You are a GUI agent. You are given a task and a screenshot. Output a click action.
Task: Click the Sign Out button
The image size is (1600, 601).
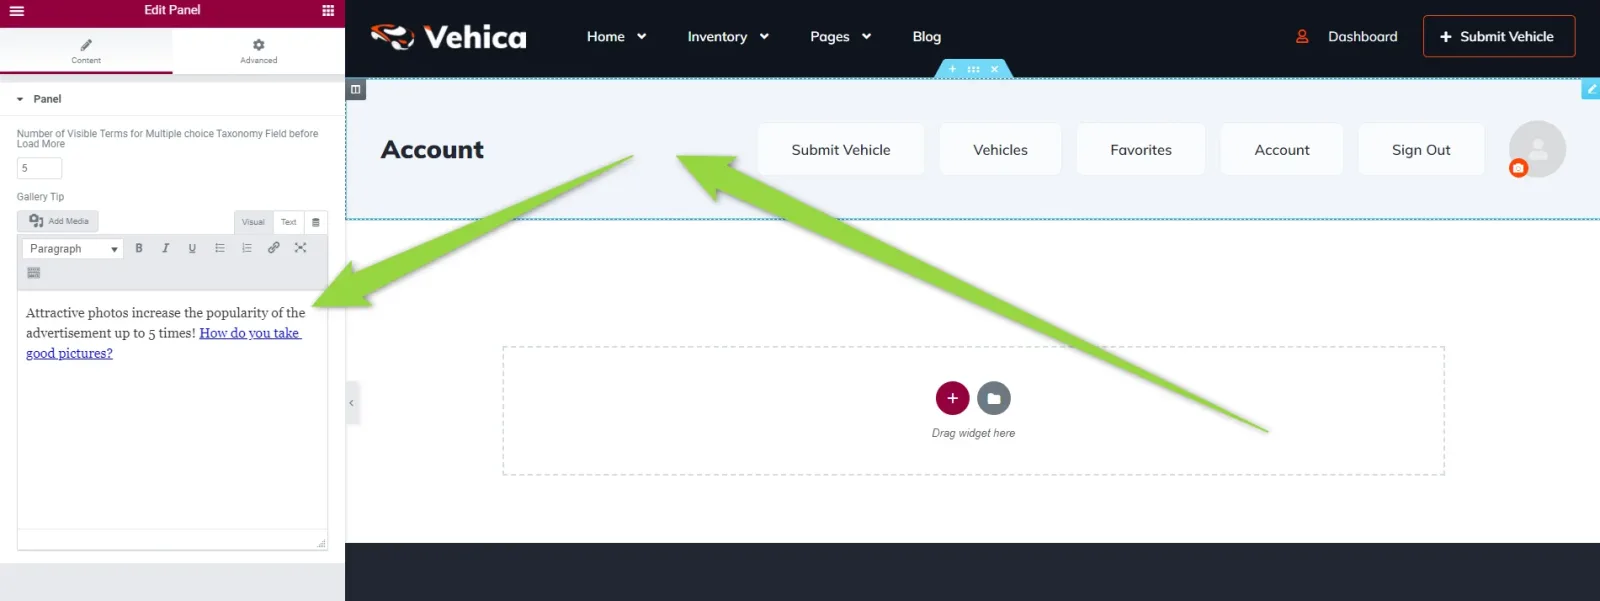(x=1421, y=150)
